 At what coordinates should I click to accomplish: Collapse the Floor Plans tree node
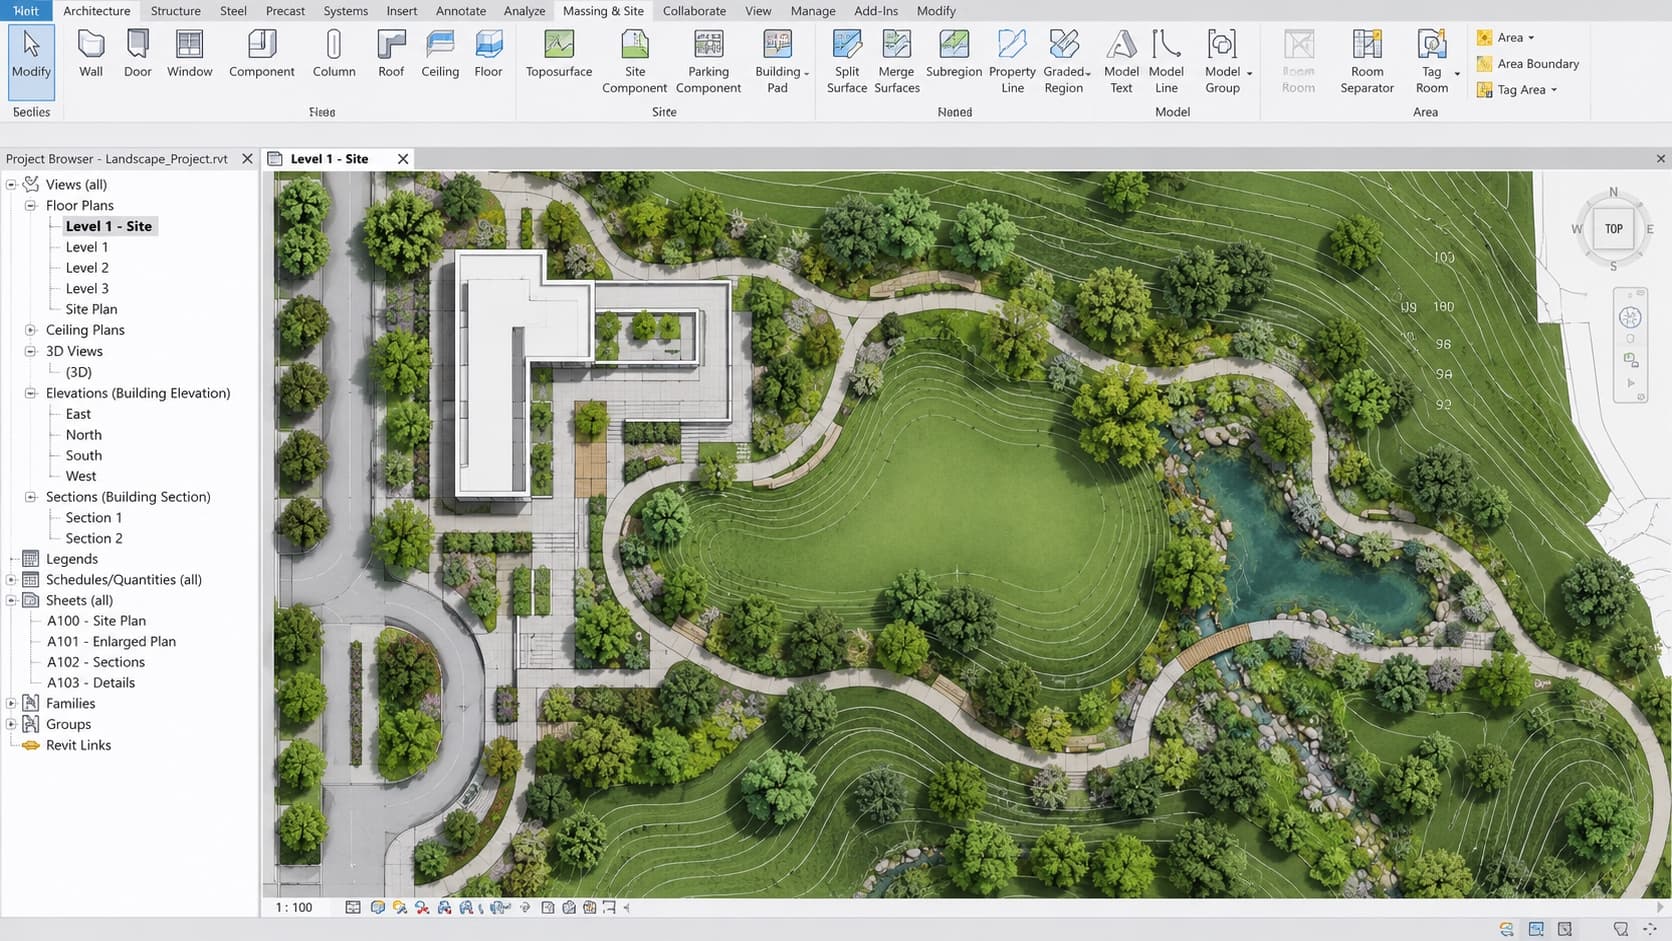[x=31, y=205]
